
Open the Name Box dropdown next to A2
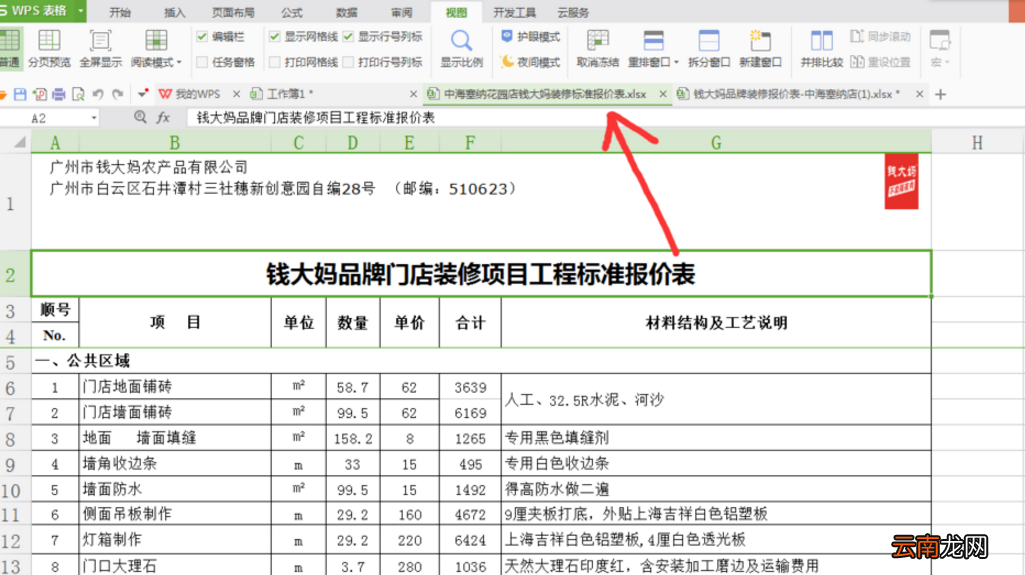(94, 118)
